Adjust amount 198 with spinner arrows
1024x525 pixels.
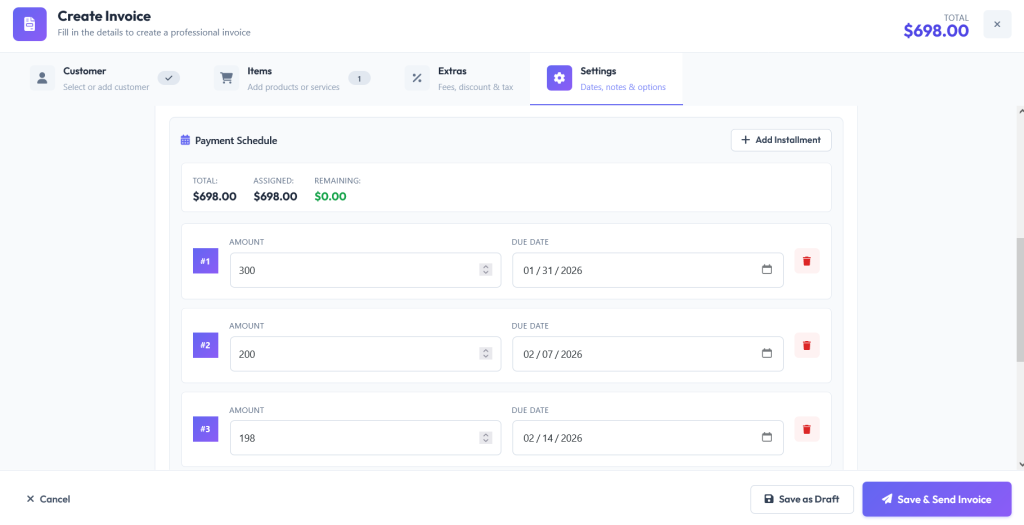pyautogui.click(x=485, y=438)
